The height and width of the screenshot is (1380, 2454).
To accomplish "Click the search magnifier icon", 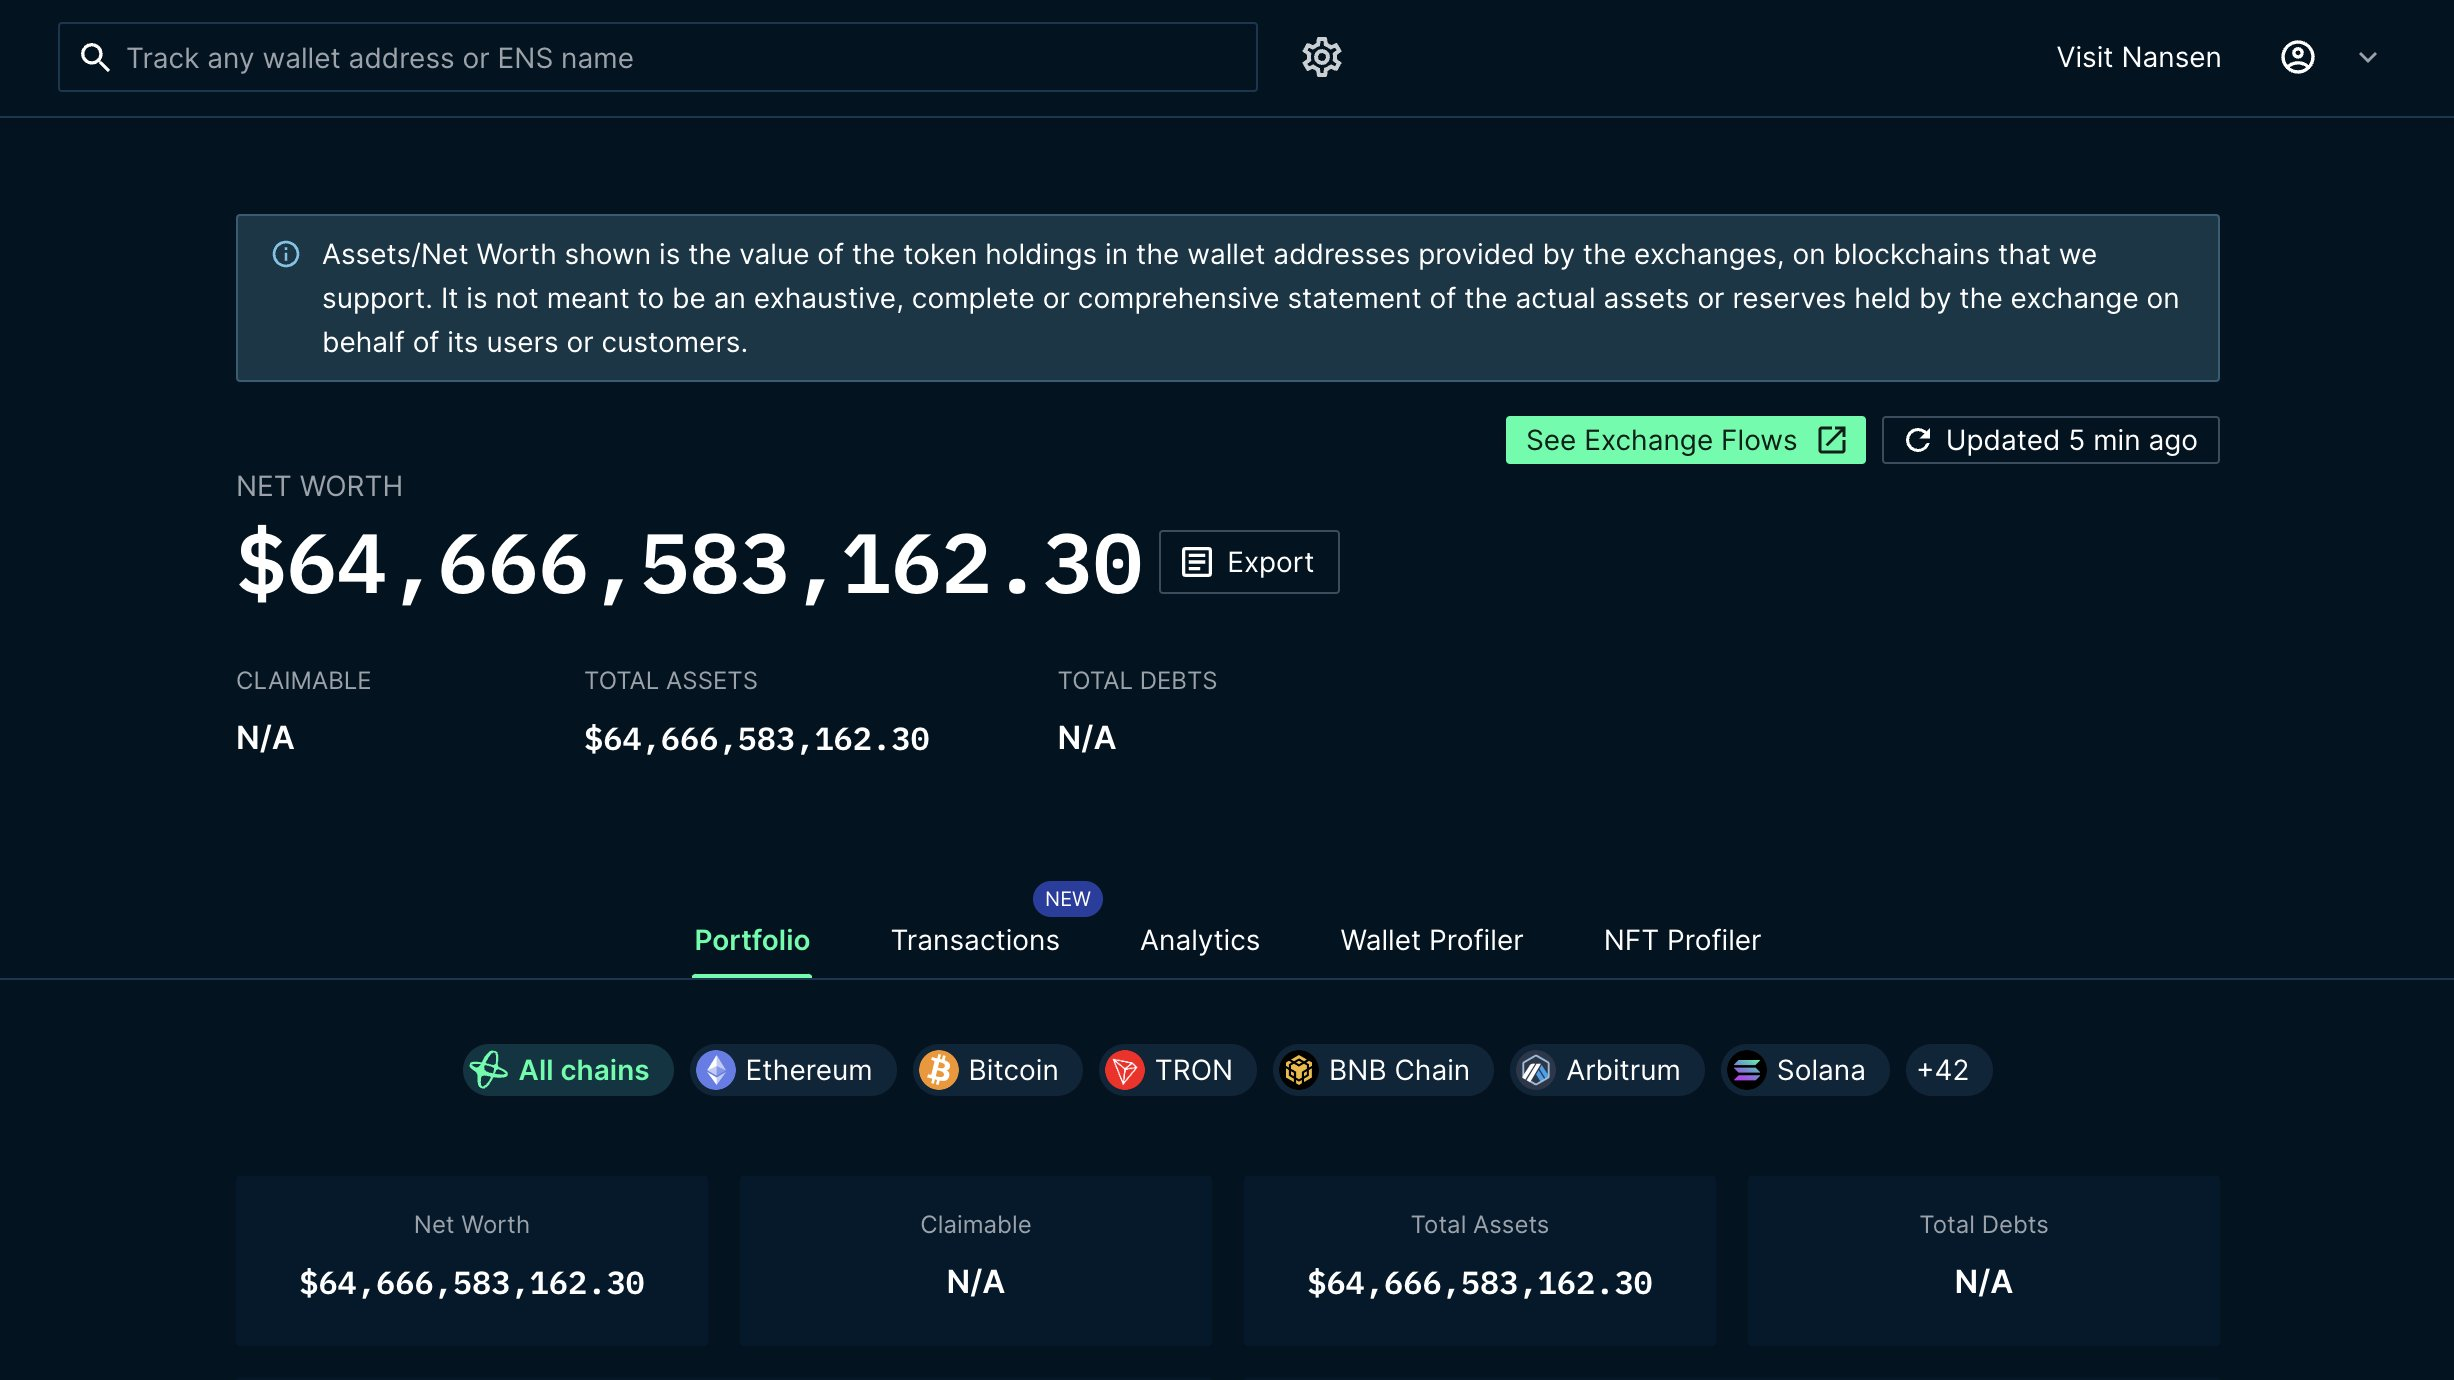I will point(95,58).
